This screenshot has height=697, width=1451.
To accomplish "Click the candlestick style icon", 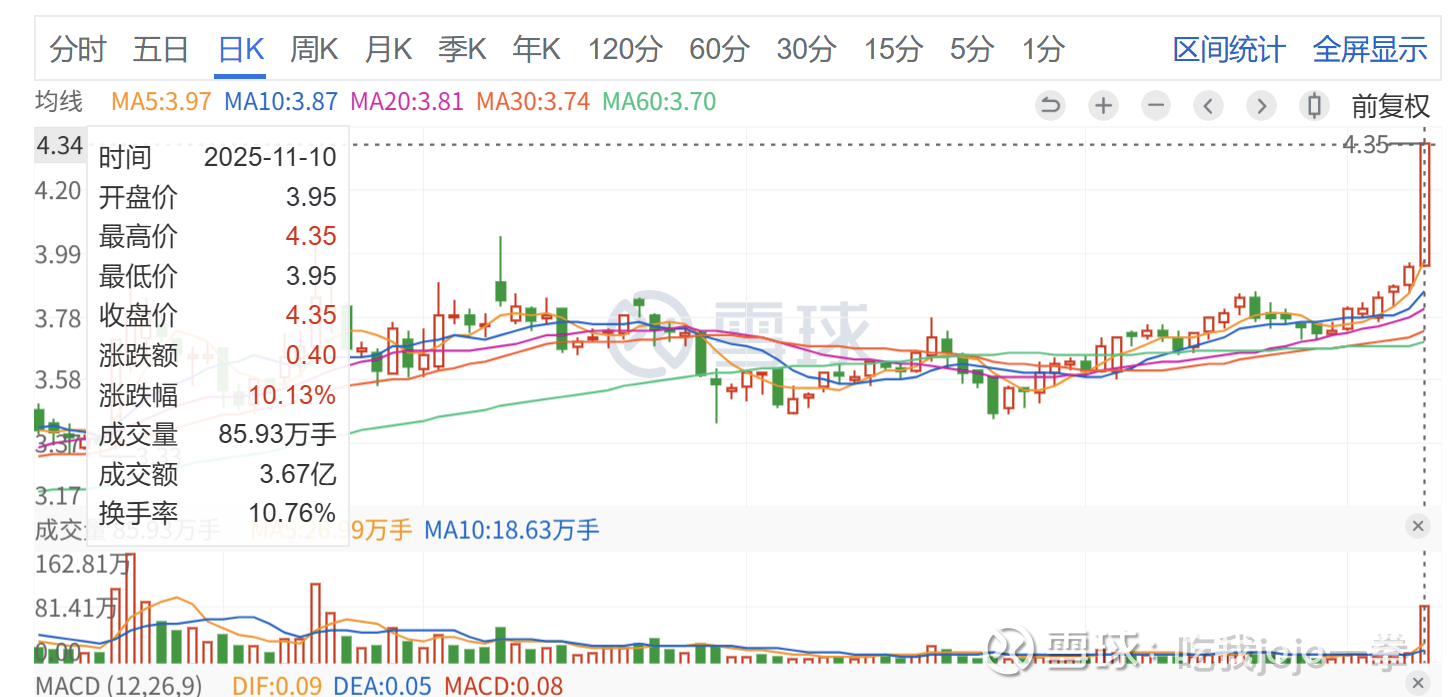I will [1315, 105].
